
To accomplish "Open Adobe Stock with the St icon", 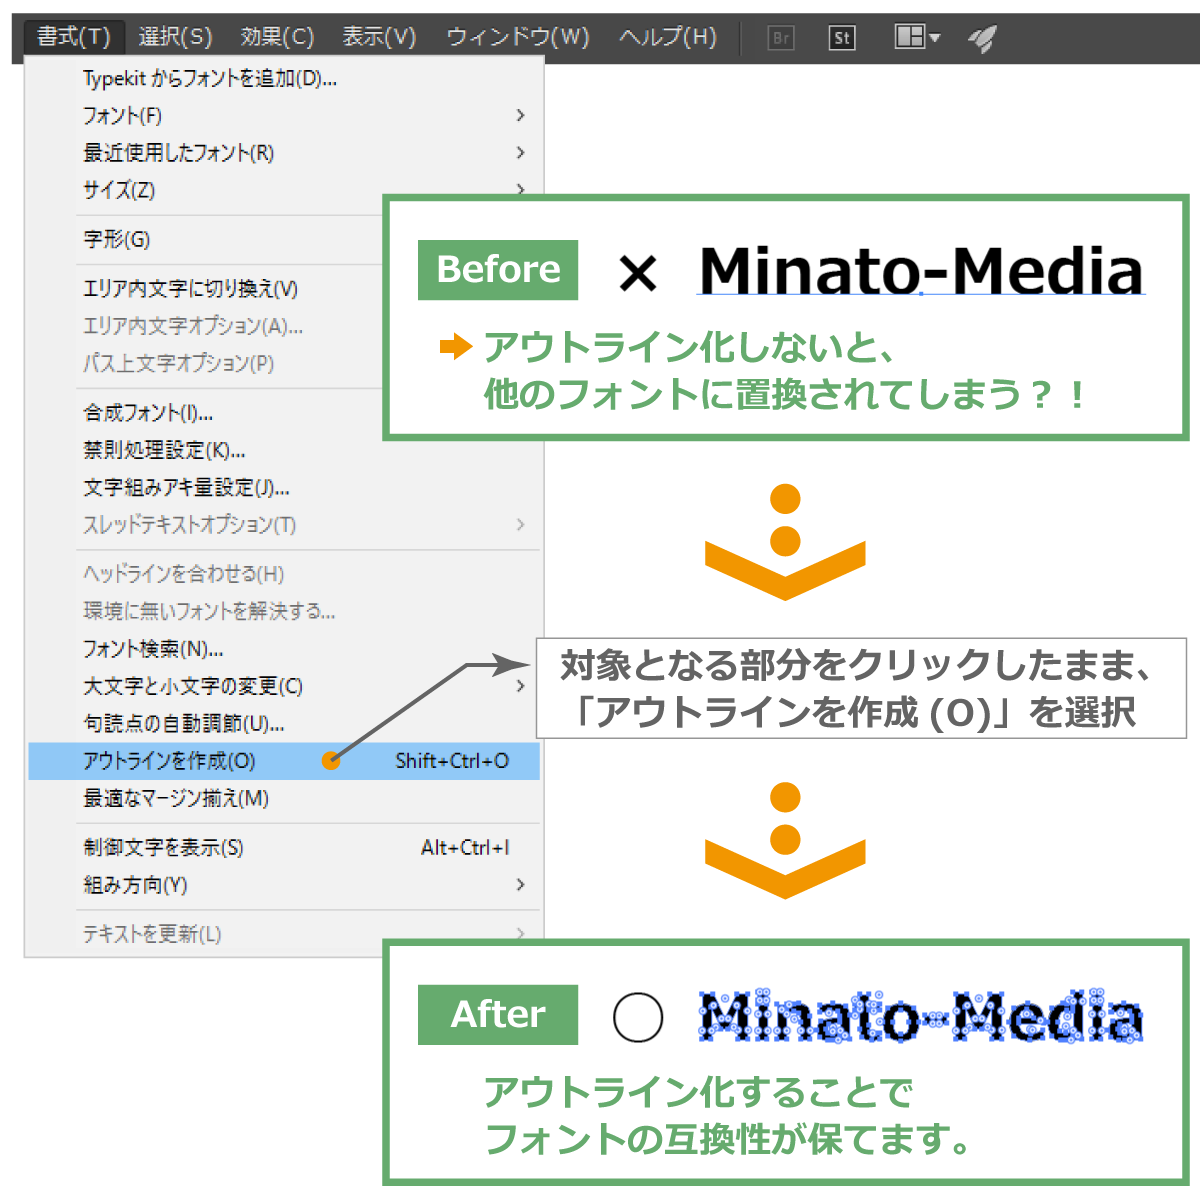I will [x=842, y=38].
